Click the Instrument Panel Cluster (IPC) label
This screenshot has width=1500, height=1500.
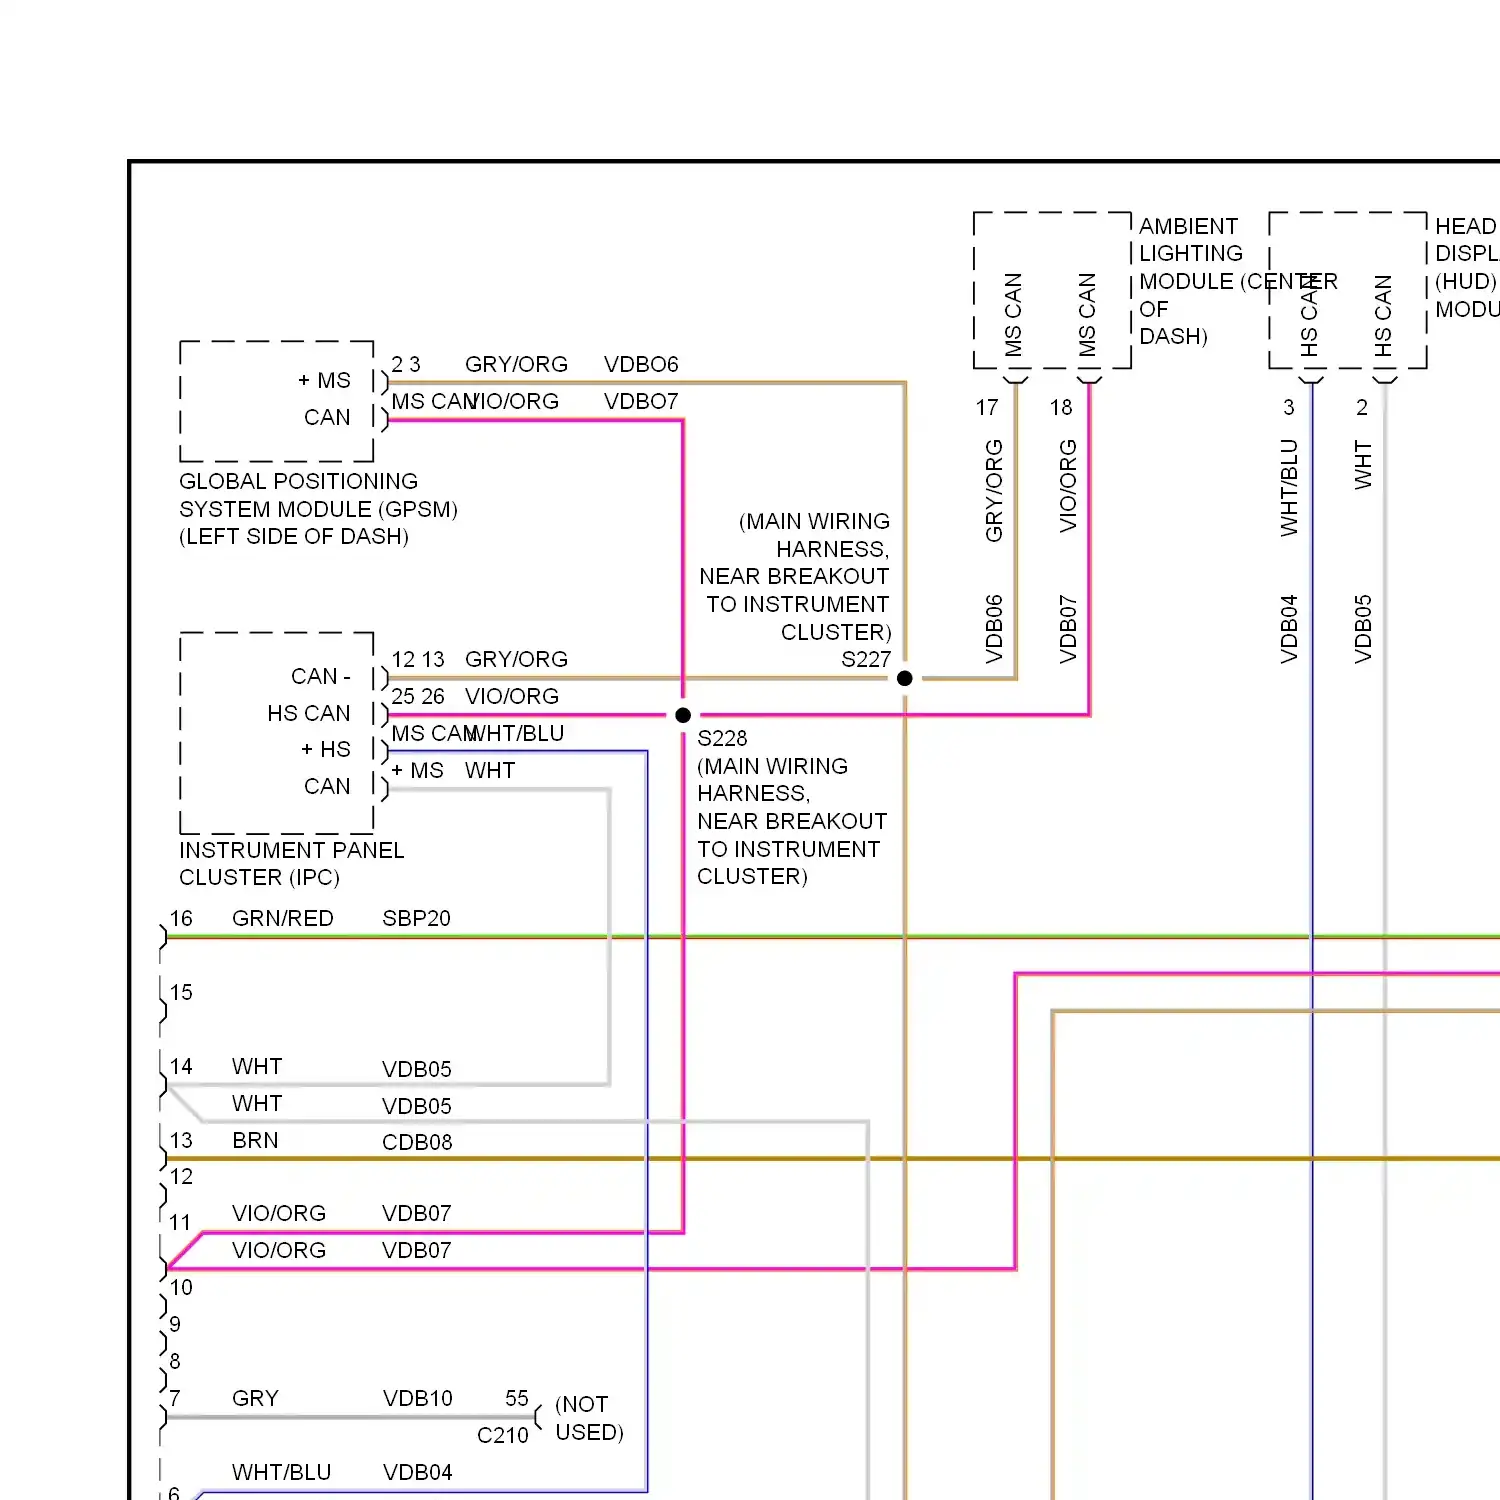pyautogui.click(x=291, y=864)
